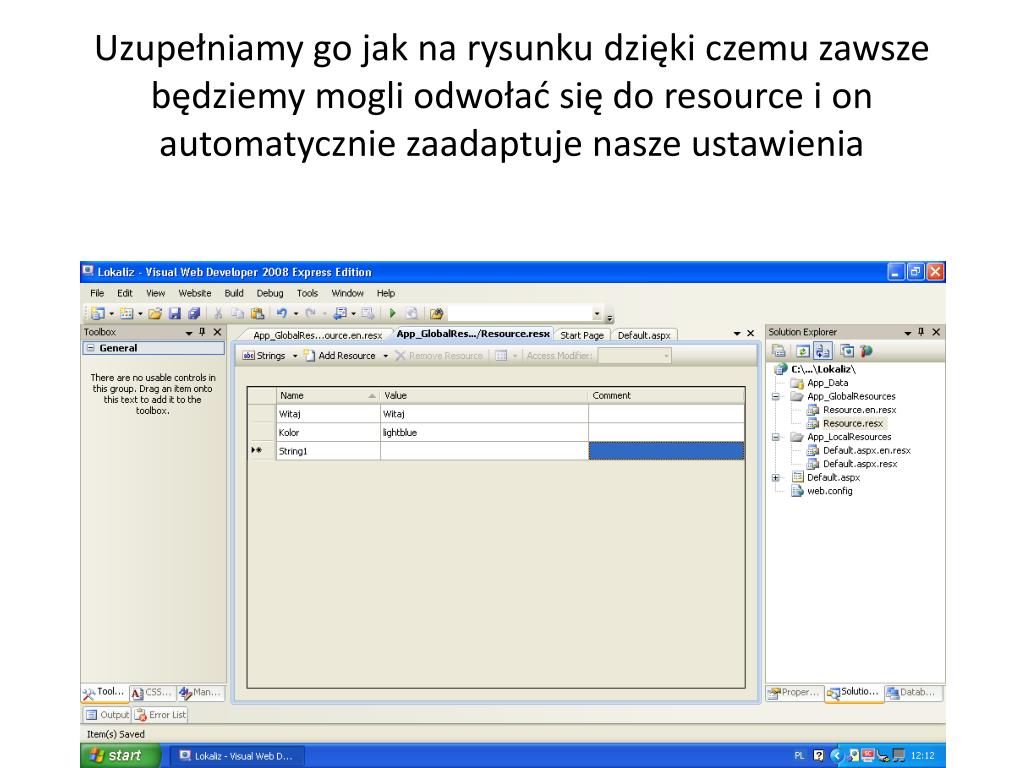
Task: Click the Refresh icon in Solution Explorer
Action: point(803,351)
